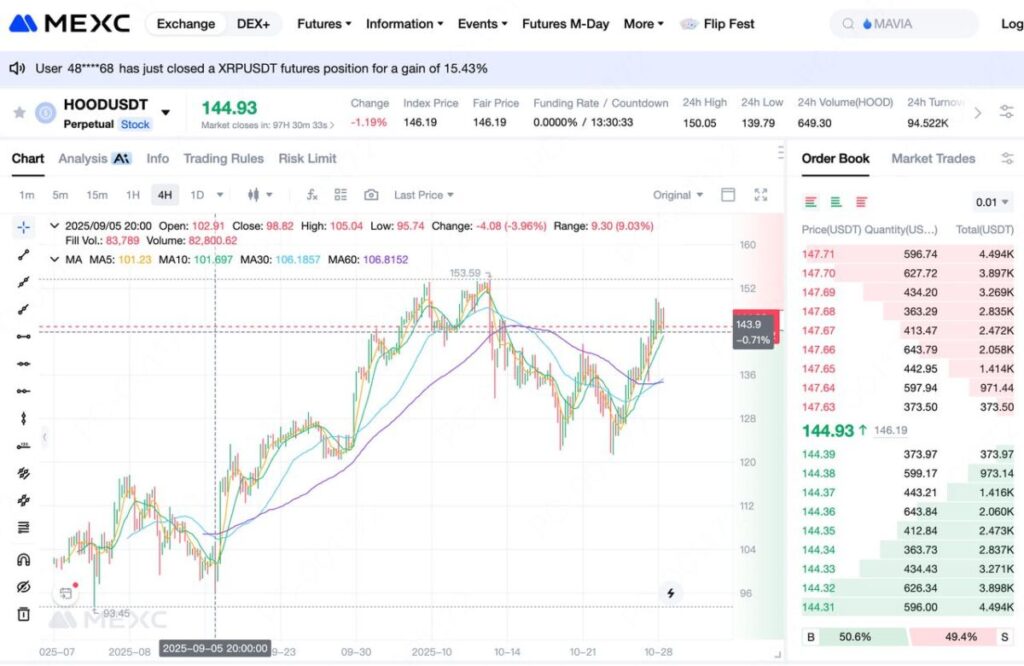Switch order book to buy-only view

coord(835,200)
